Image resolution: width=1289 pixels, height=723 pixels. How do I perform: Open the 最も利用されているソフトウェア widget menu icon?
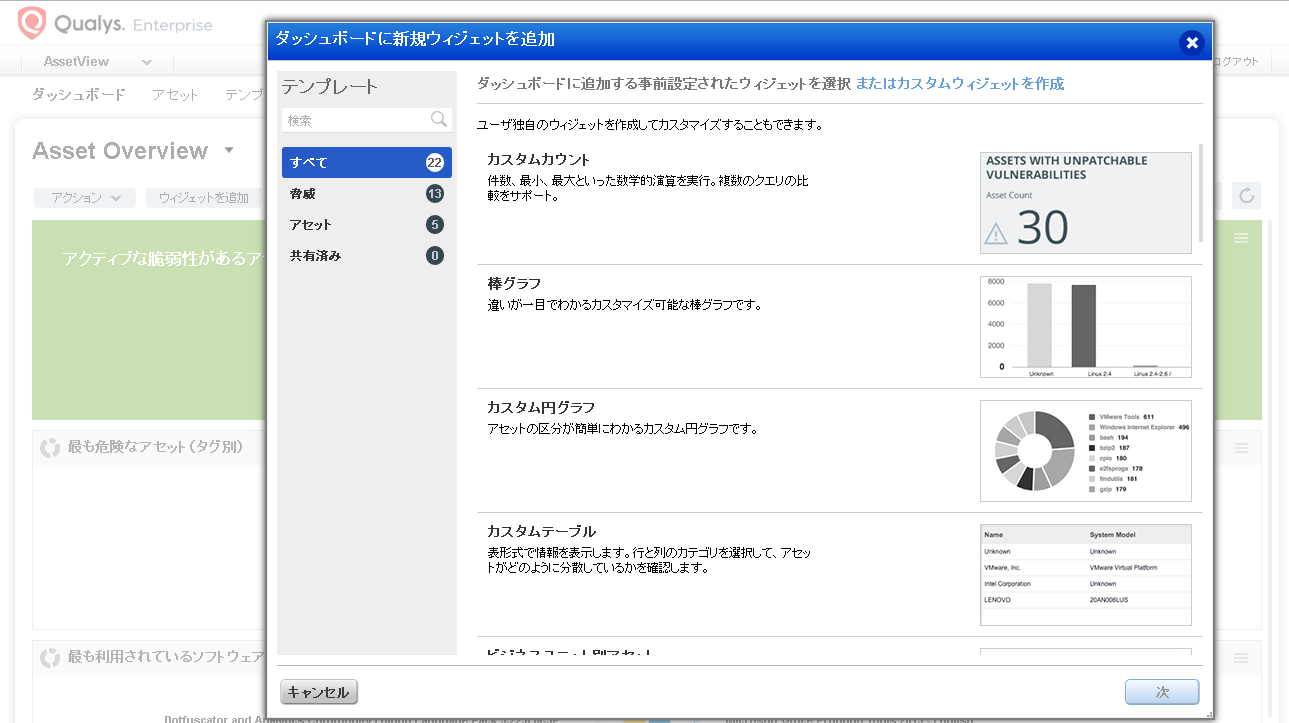(x=1241, y=658)
